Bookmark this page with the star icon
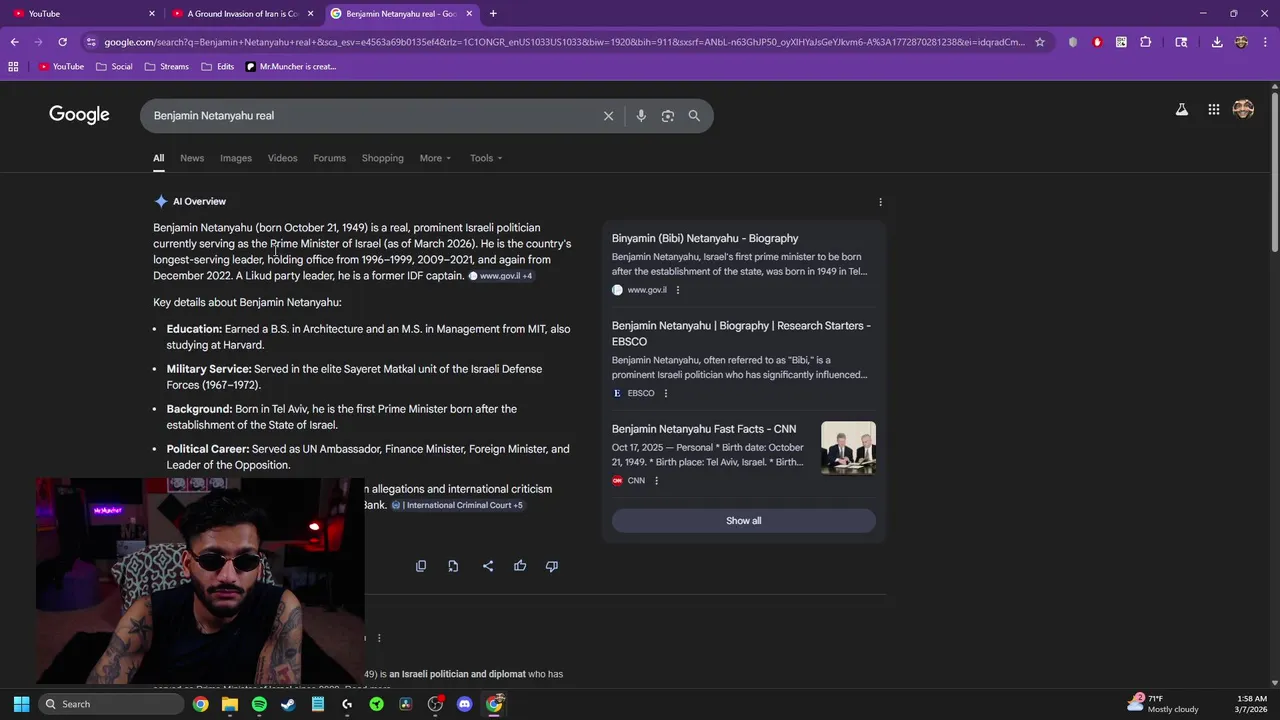 (x=1040, y=42)
